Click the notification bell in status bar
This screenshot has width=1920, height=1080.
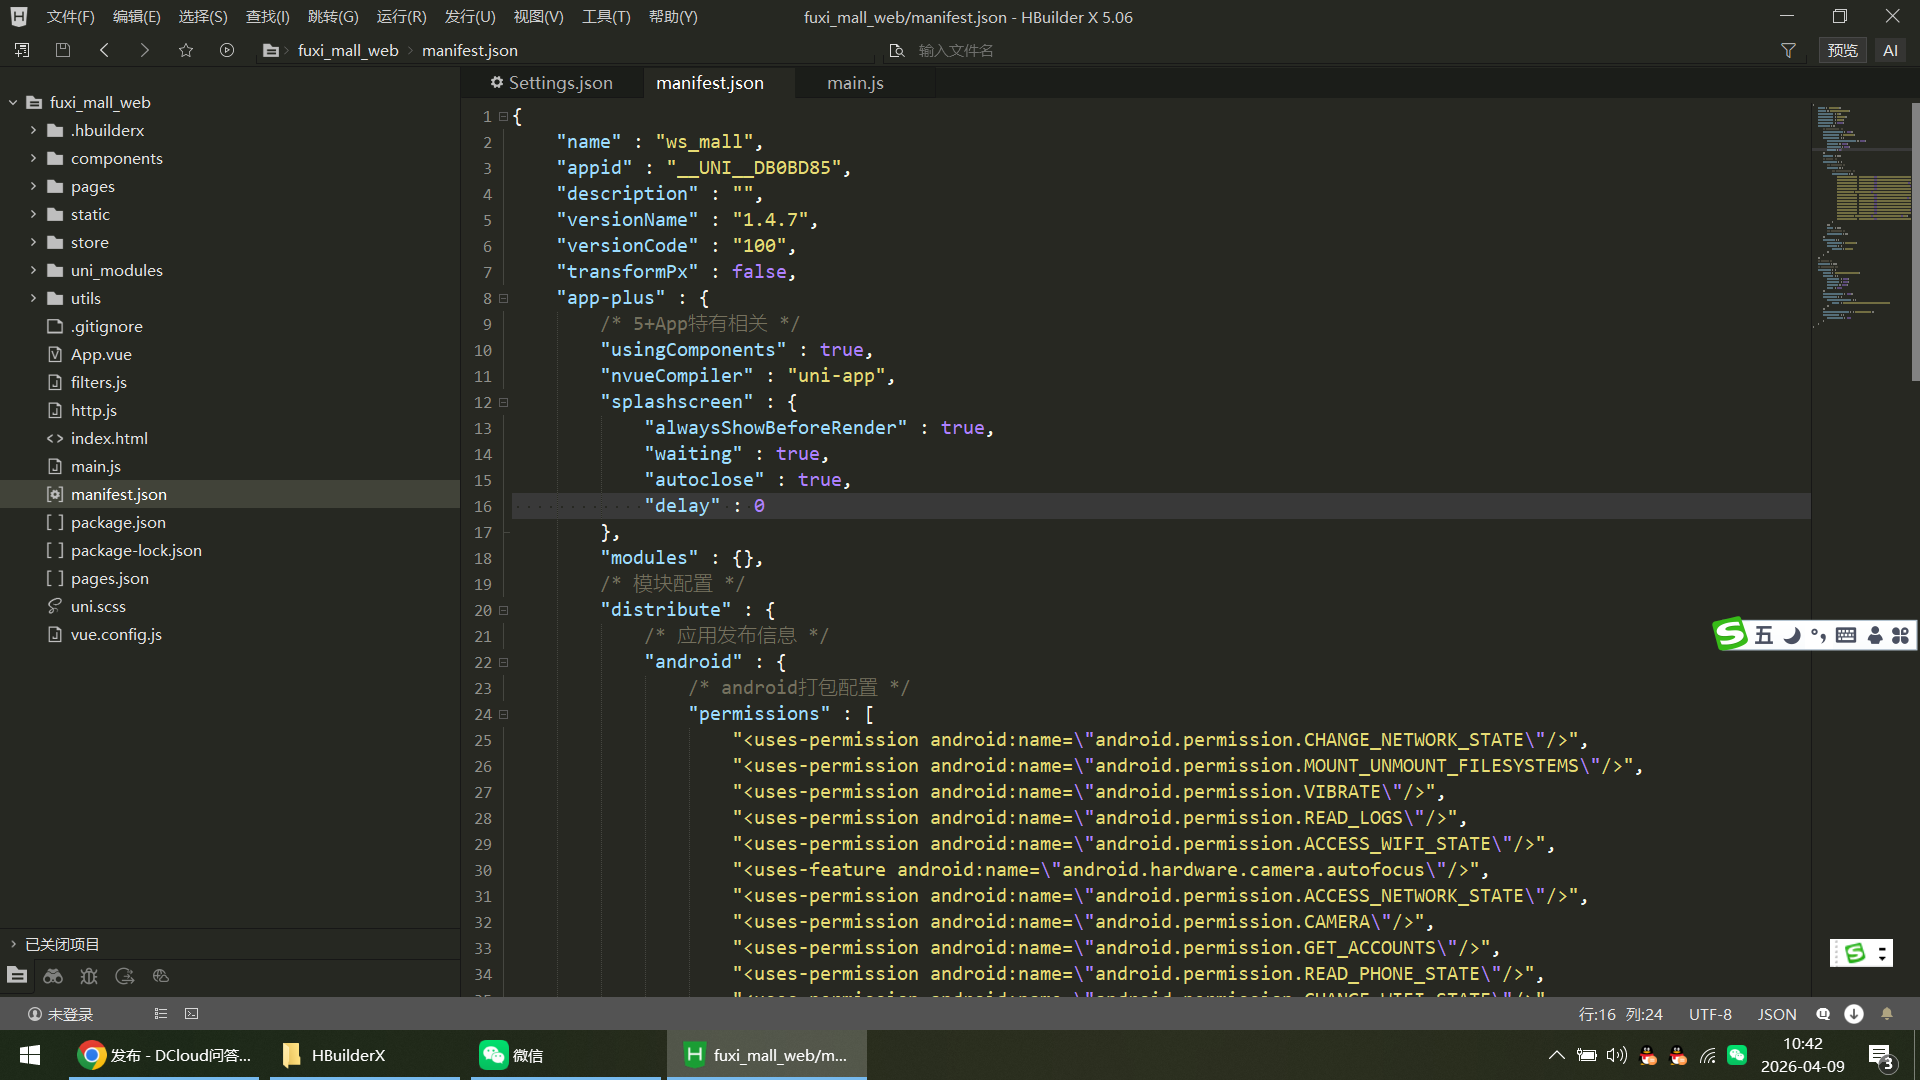[1887, 1014]
